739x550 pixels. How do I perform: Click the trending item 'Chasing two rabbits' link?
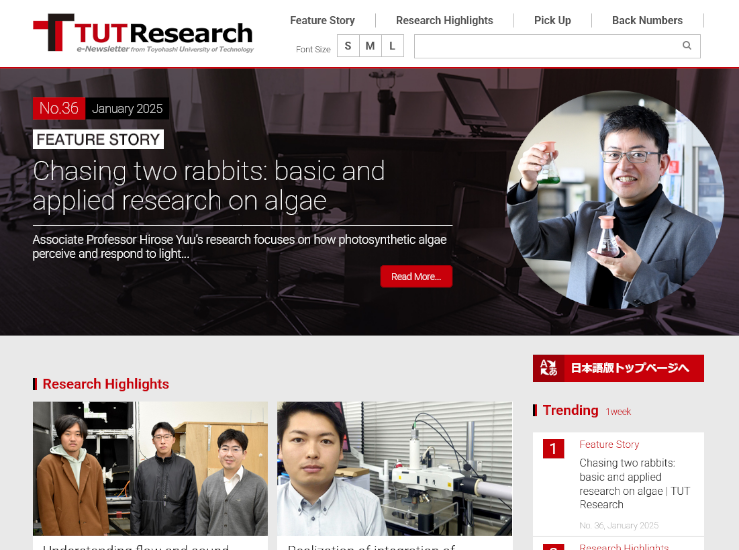[634, 484]
